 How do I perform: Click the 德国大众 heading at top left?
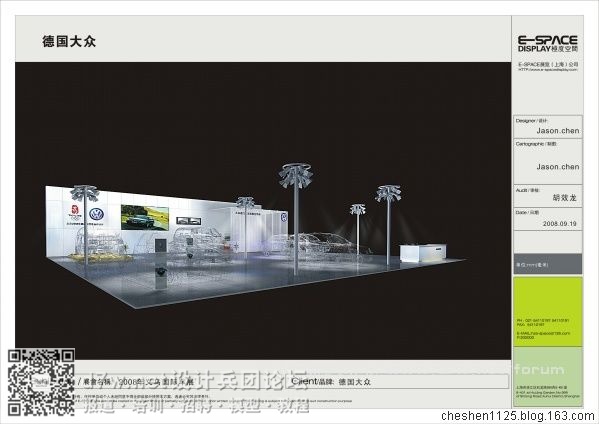click(69, 41)
